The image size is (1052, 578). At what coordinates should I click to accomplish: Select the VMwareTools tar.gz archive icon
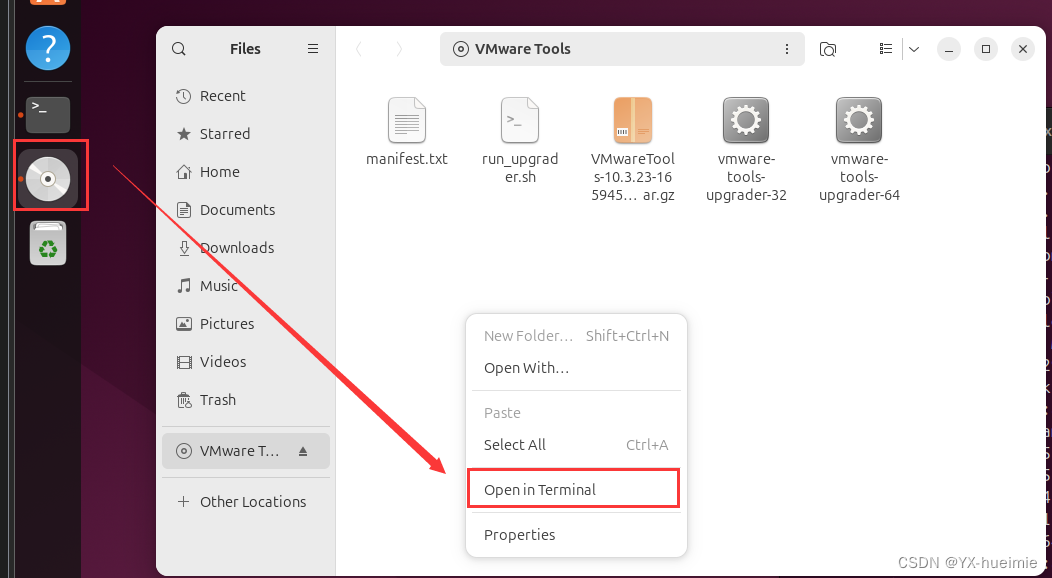point(633,121)
